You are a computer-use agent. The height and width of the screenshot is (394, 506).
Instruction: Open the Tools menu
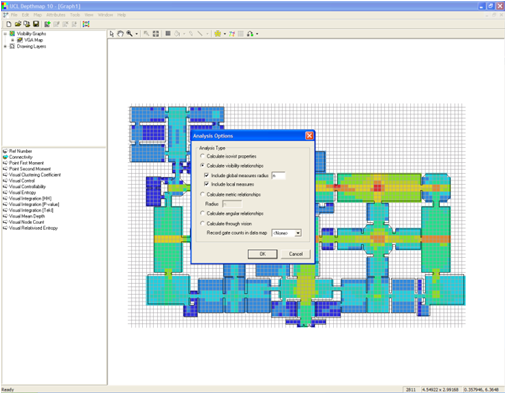[x=75, y=15]
